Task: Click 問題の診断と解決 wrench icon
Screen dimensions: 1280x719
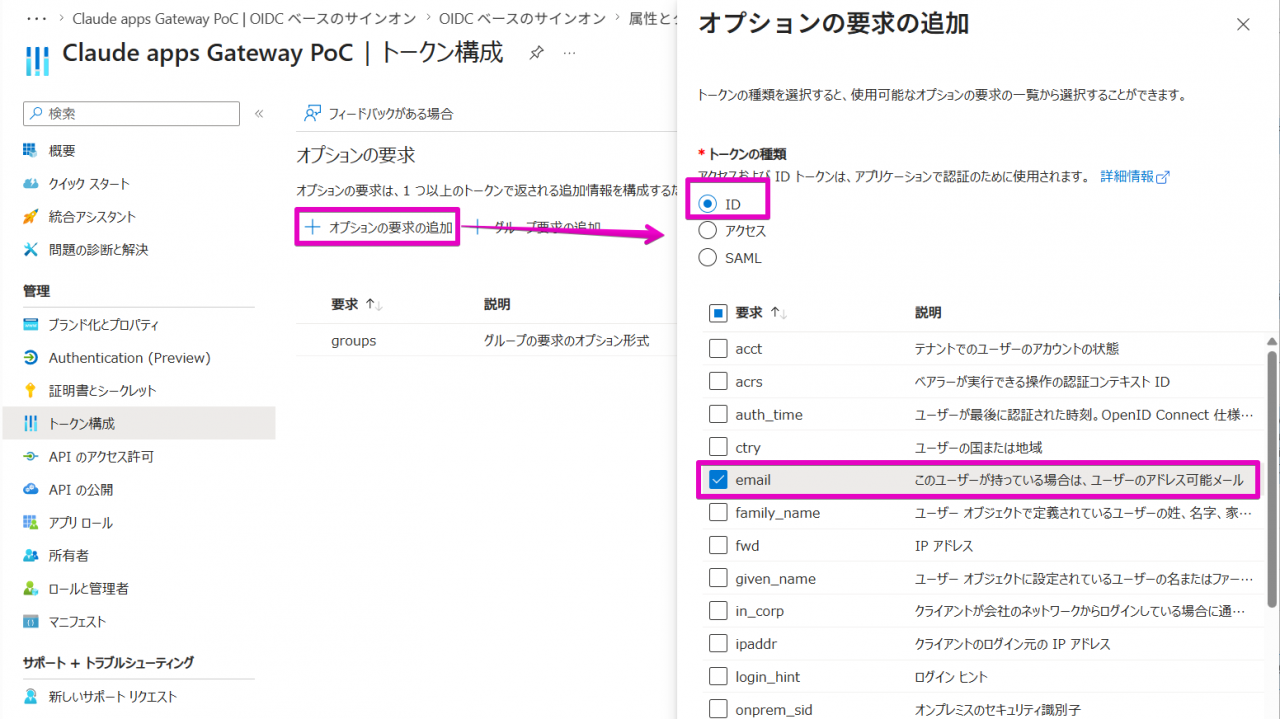Action: pos(31,250)
